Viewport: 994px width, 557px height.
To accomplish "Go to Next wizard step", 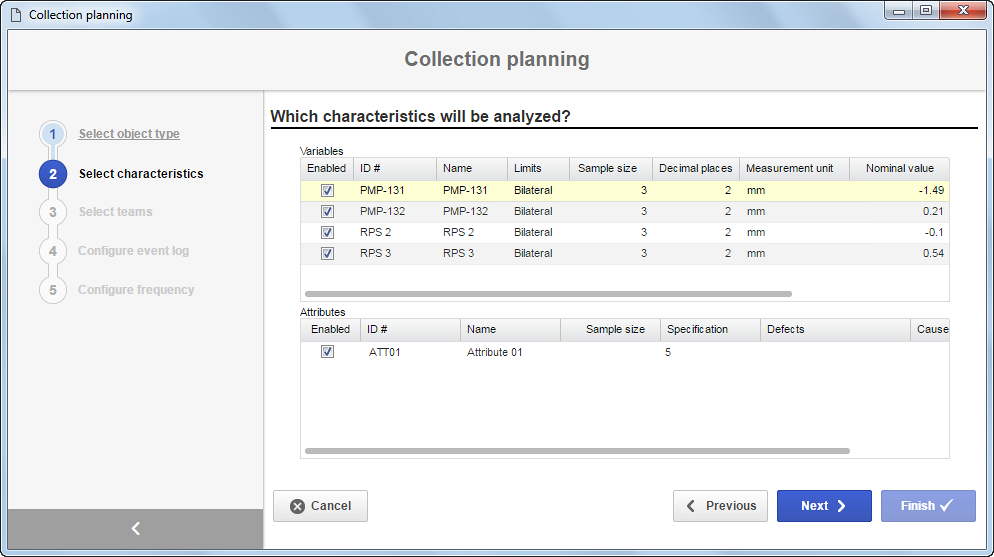I will click(x=824, y=506).
